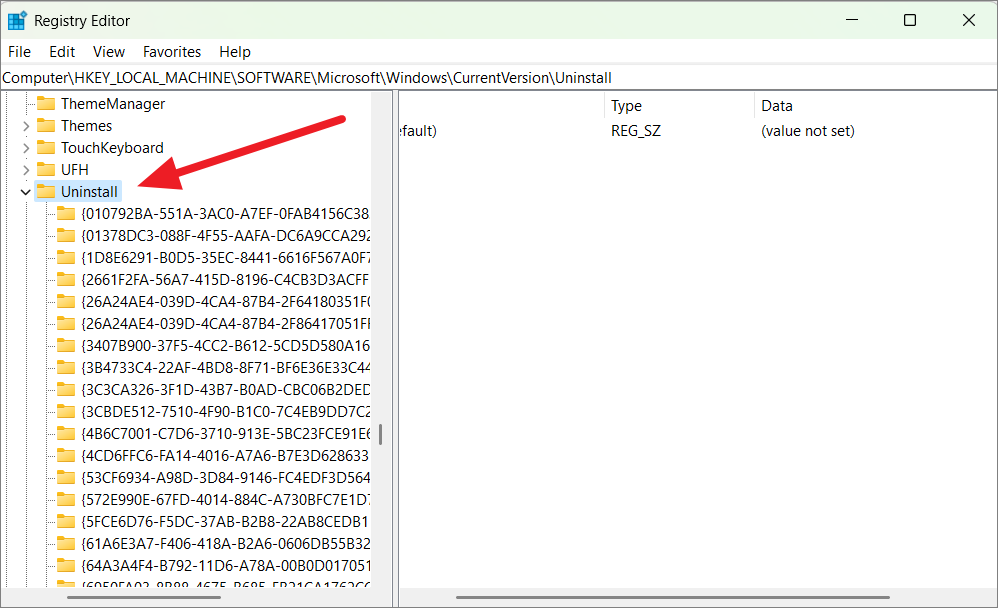Click folder icon for {64A3A4F4-B792 key
998x608 pixels.
coord(66,565)
